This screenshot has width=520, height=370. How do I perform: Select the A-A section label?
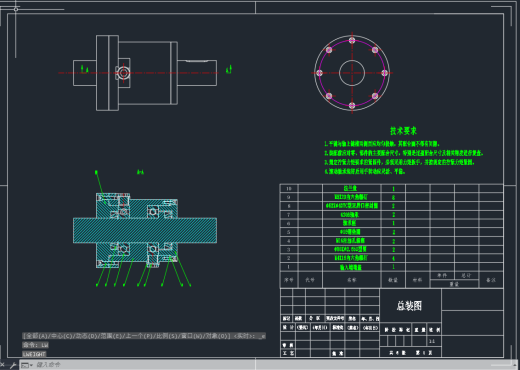coord(140,172)
